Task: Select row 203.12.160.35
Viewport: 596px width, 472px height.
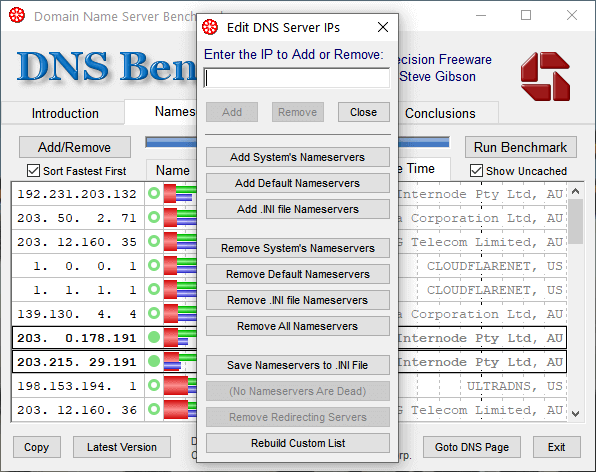Action: [x=77, y=242]
